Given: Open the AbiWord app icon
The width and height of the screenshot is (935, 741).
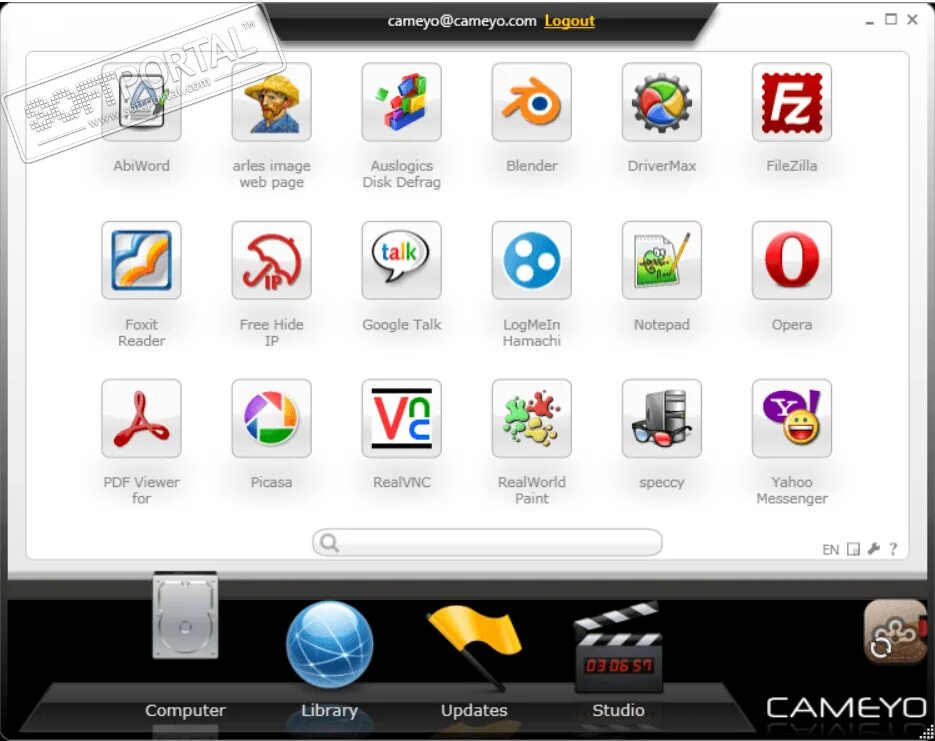Looking at the screenshot, I should click(x=141, y=102).
